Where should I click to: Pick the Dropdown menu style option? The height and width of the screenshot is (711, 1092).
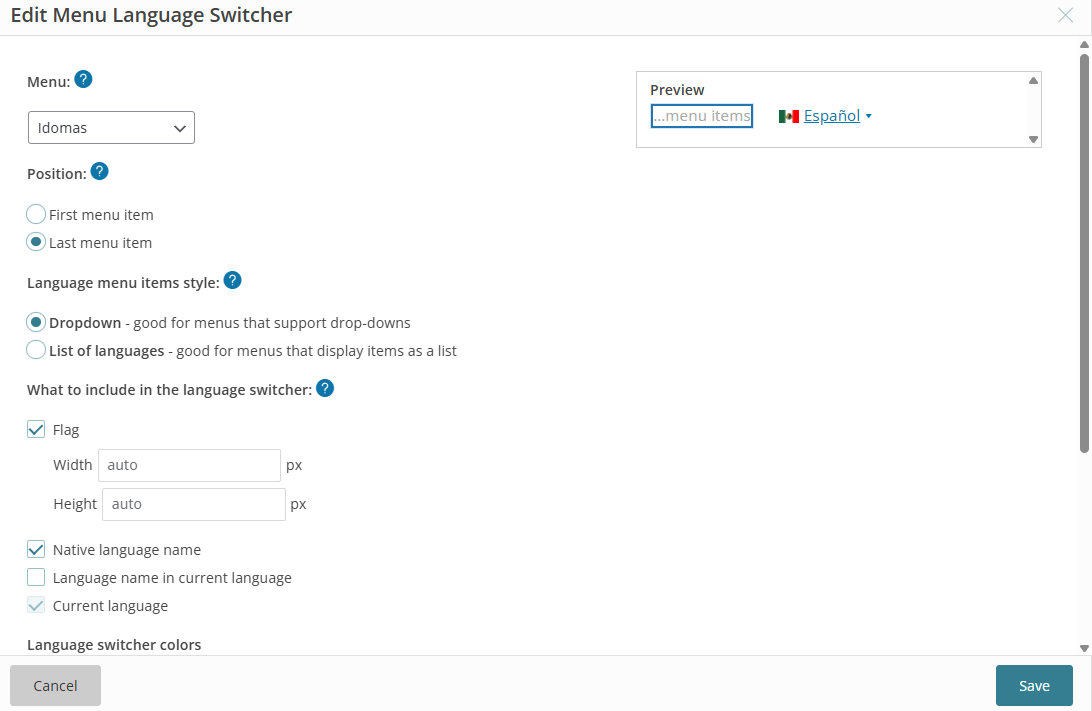tap(36, 322)
